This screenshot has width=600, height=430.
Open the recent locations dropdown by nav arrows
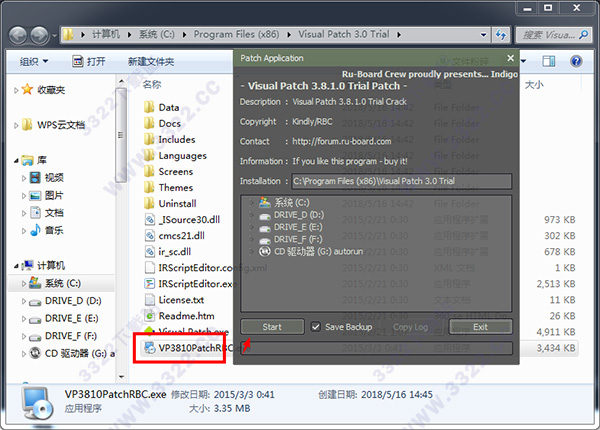[54, 36]
